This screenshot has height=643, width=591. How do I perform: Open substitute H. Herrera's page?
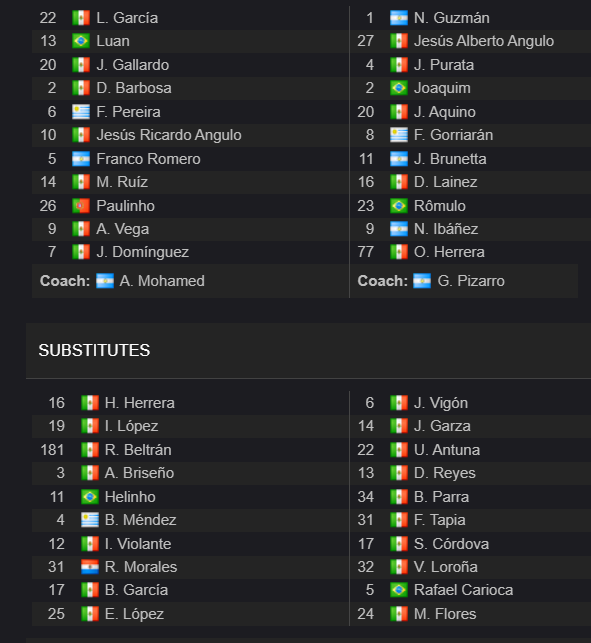[x=139, y=403]
